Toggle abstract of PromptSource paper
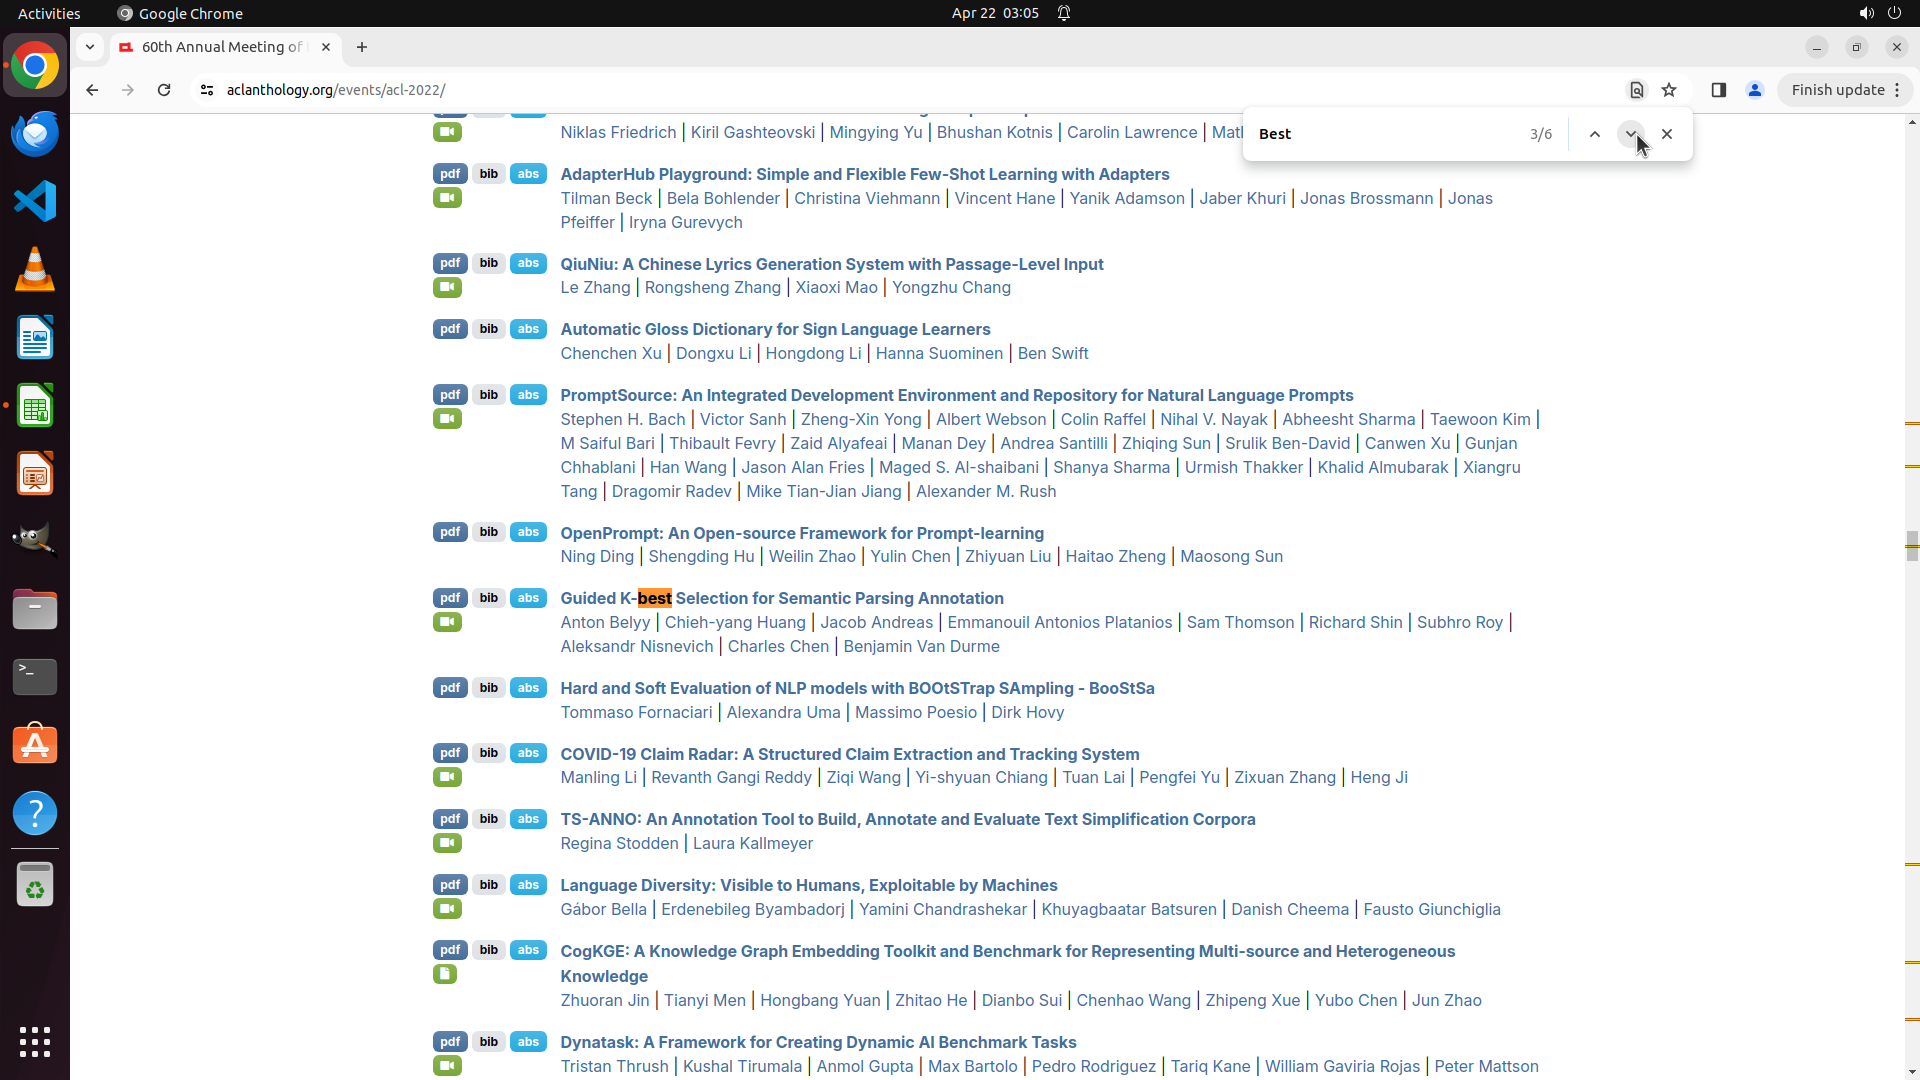 528,395
